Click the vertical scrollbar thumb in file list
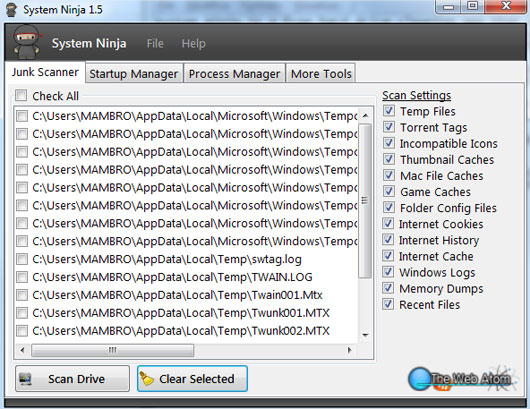530x409 pixels. pyautogui.click(x=365, y=200)
